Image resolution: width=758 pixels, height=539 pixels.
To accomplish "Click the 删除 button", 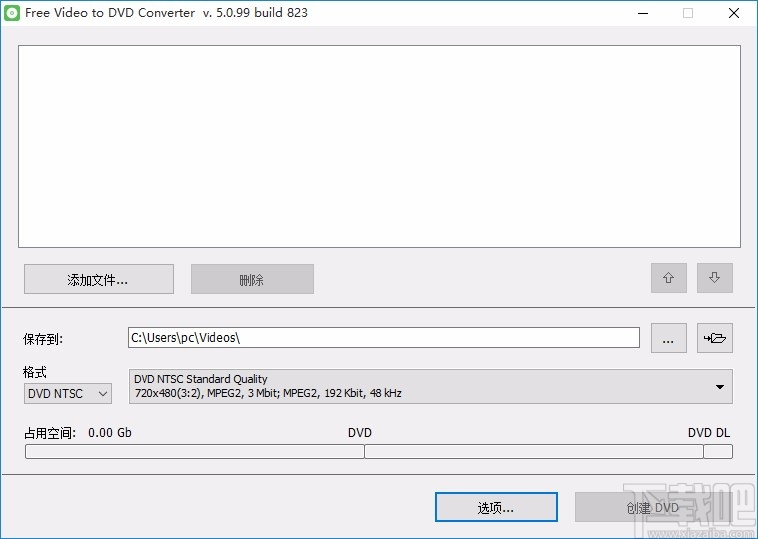I will click(x=252, y=279).
